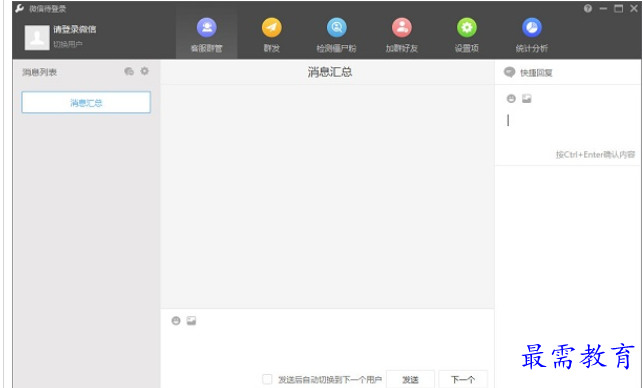Open the 统计分析 statistics tab
The height and width of the screenshot is (388, 643).
(531, 36)
